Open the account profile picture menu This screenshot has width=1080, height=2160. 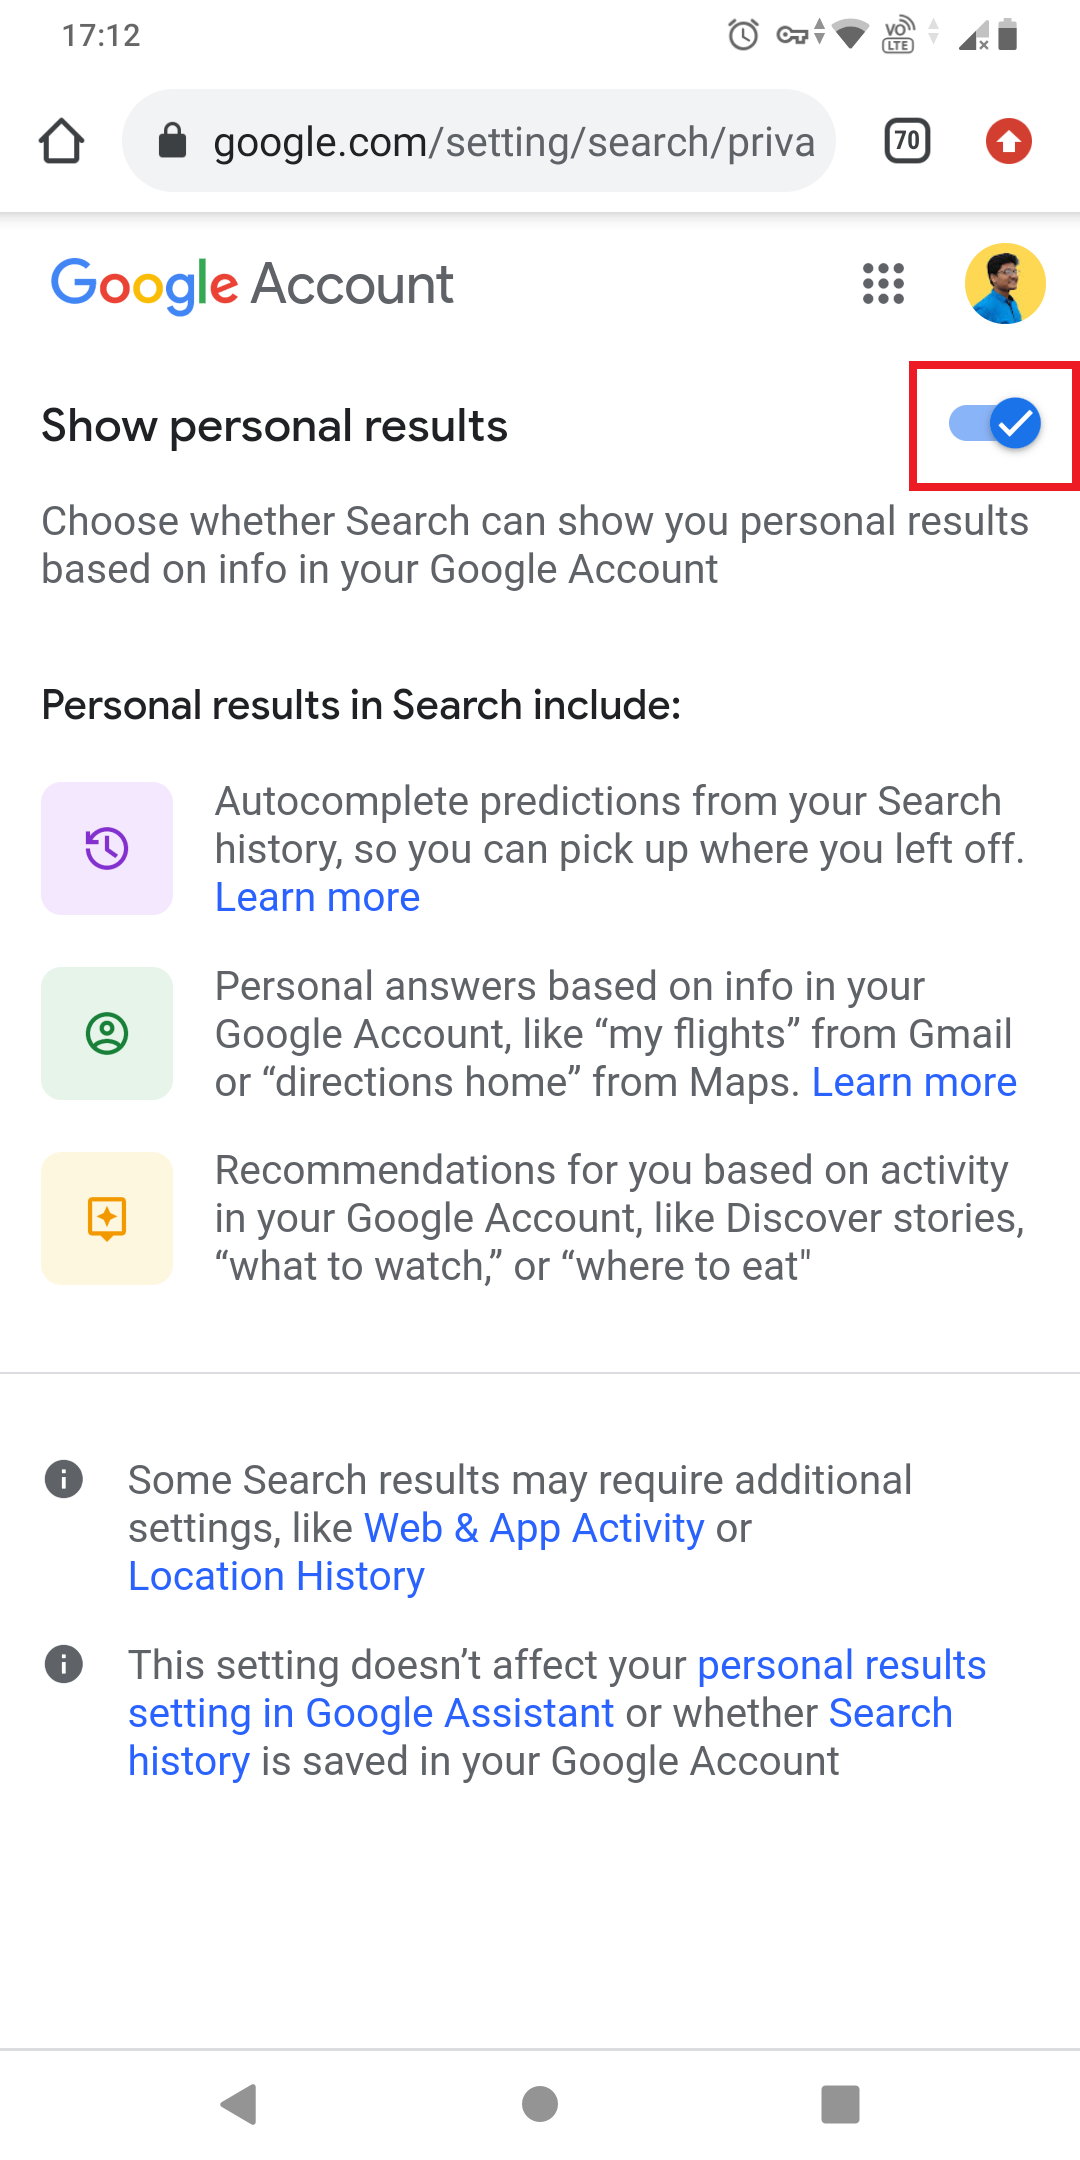pos(1005,284)
